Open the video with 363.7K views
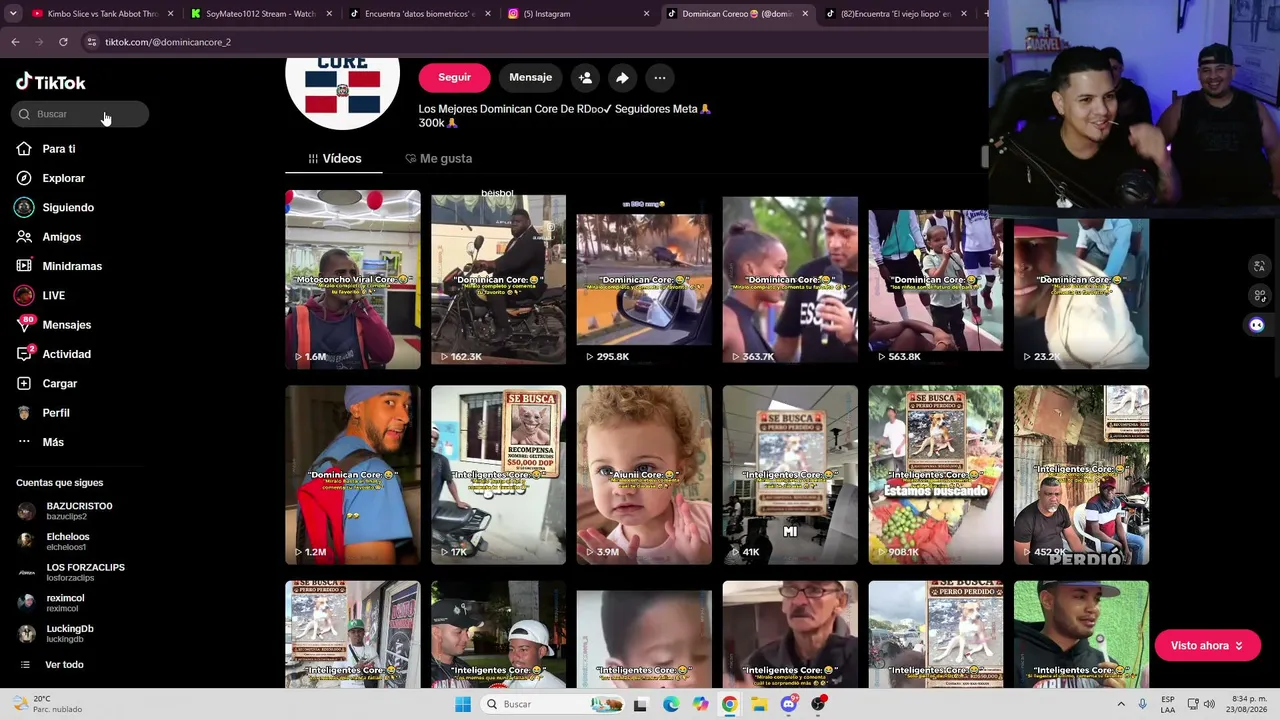1280x720 pixels. pyautogui.click(x=790, y=279)
